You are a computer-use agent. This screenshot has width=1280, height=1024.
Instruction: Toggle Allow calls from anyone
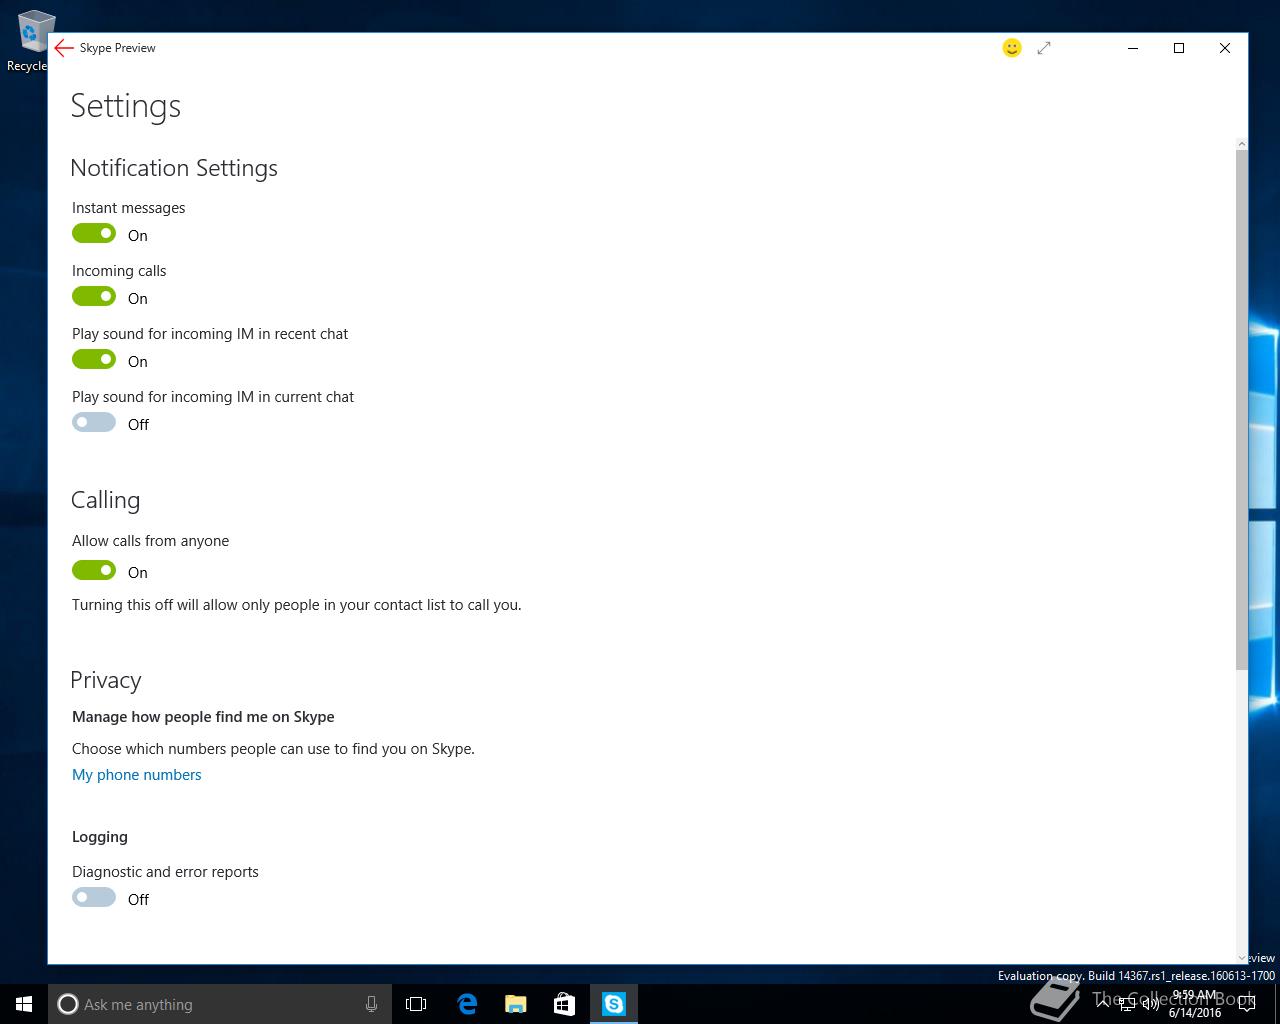94,570
